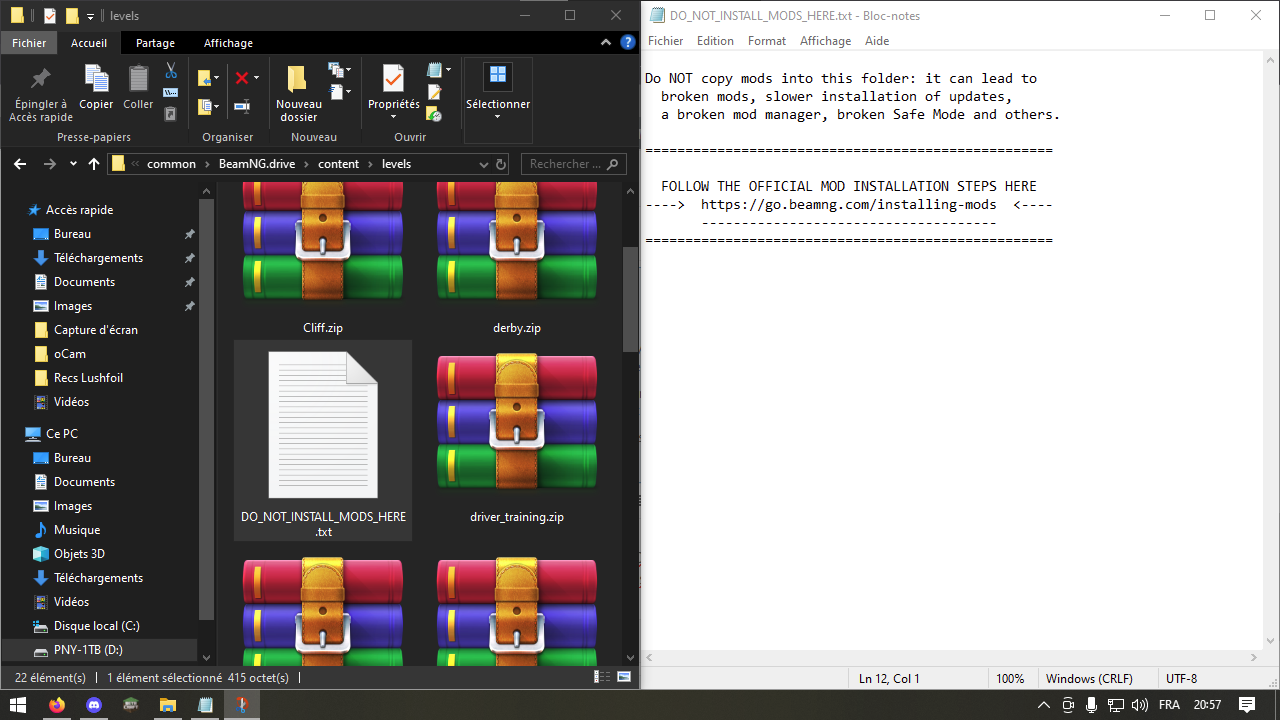Open the Notepad Aide menu
This screenshot has width=1280, height=720.
877,41
